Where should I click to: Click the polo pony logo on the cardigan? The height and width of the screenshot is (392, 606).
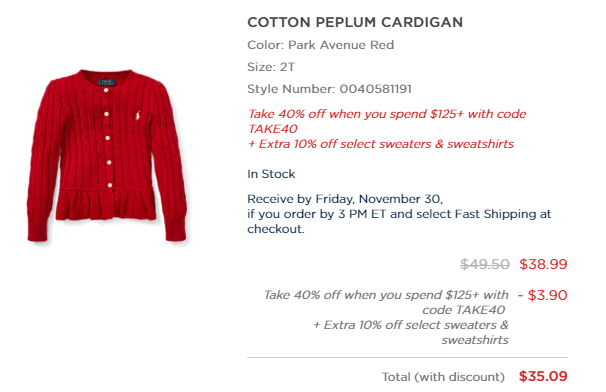(x=138, y=115)
